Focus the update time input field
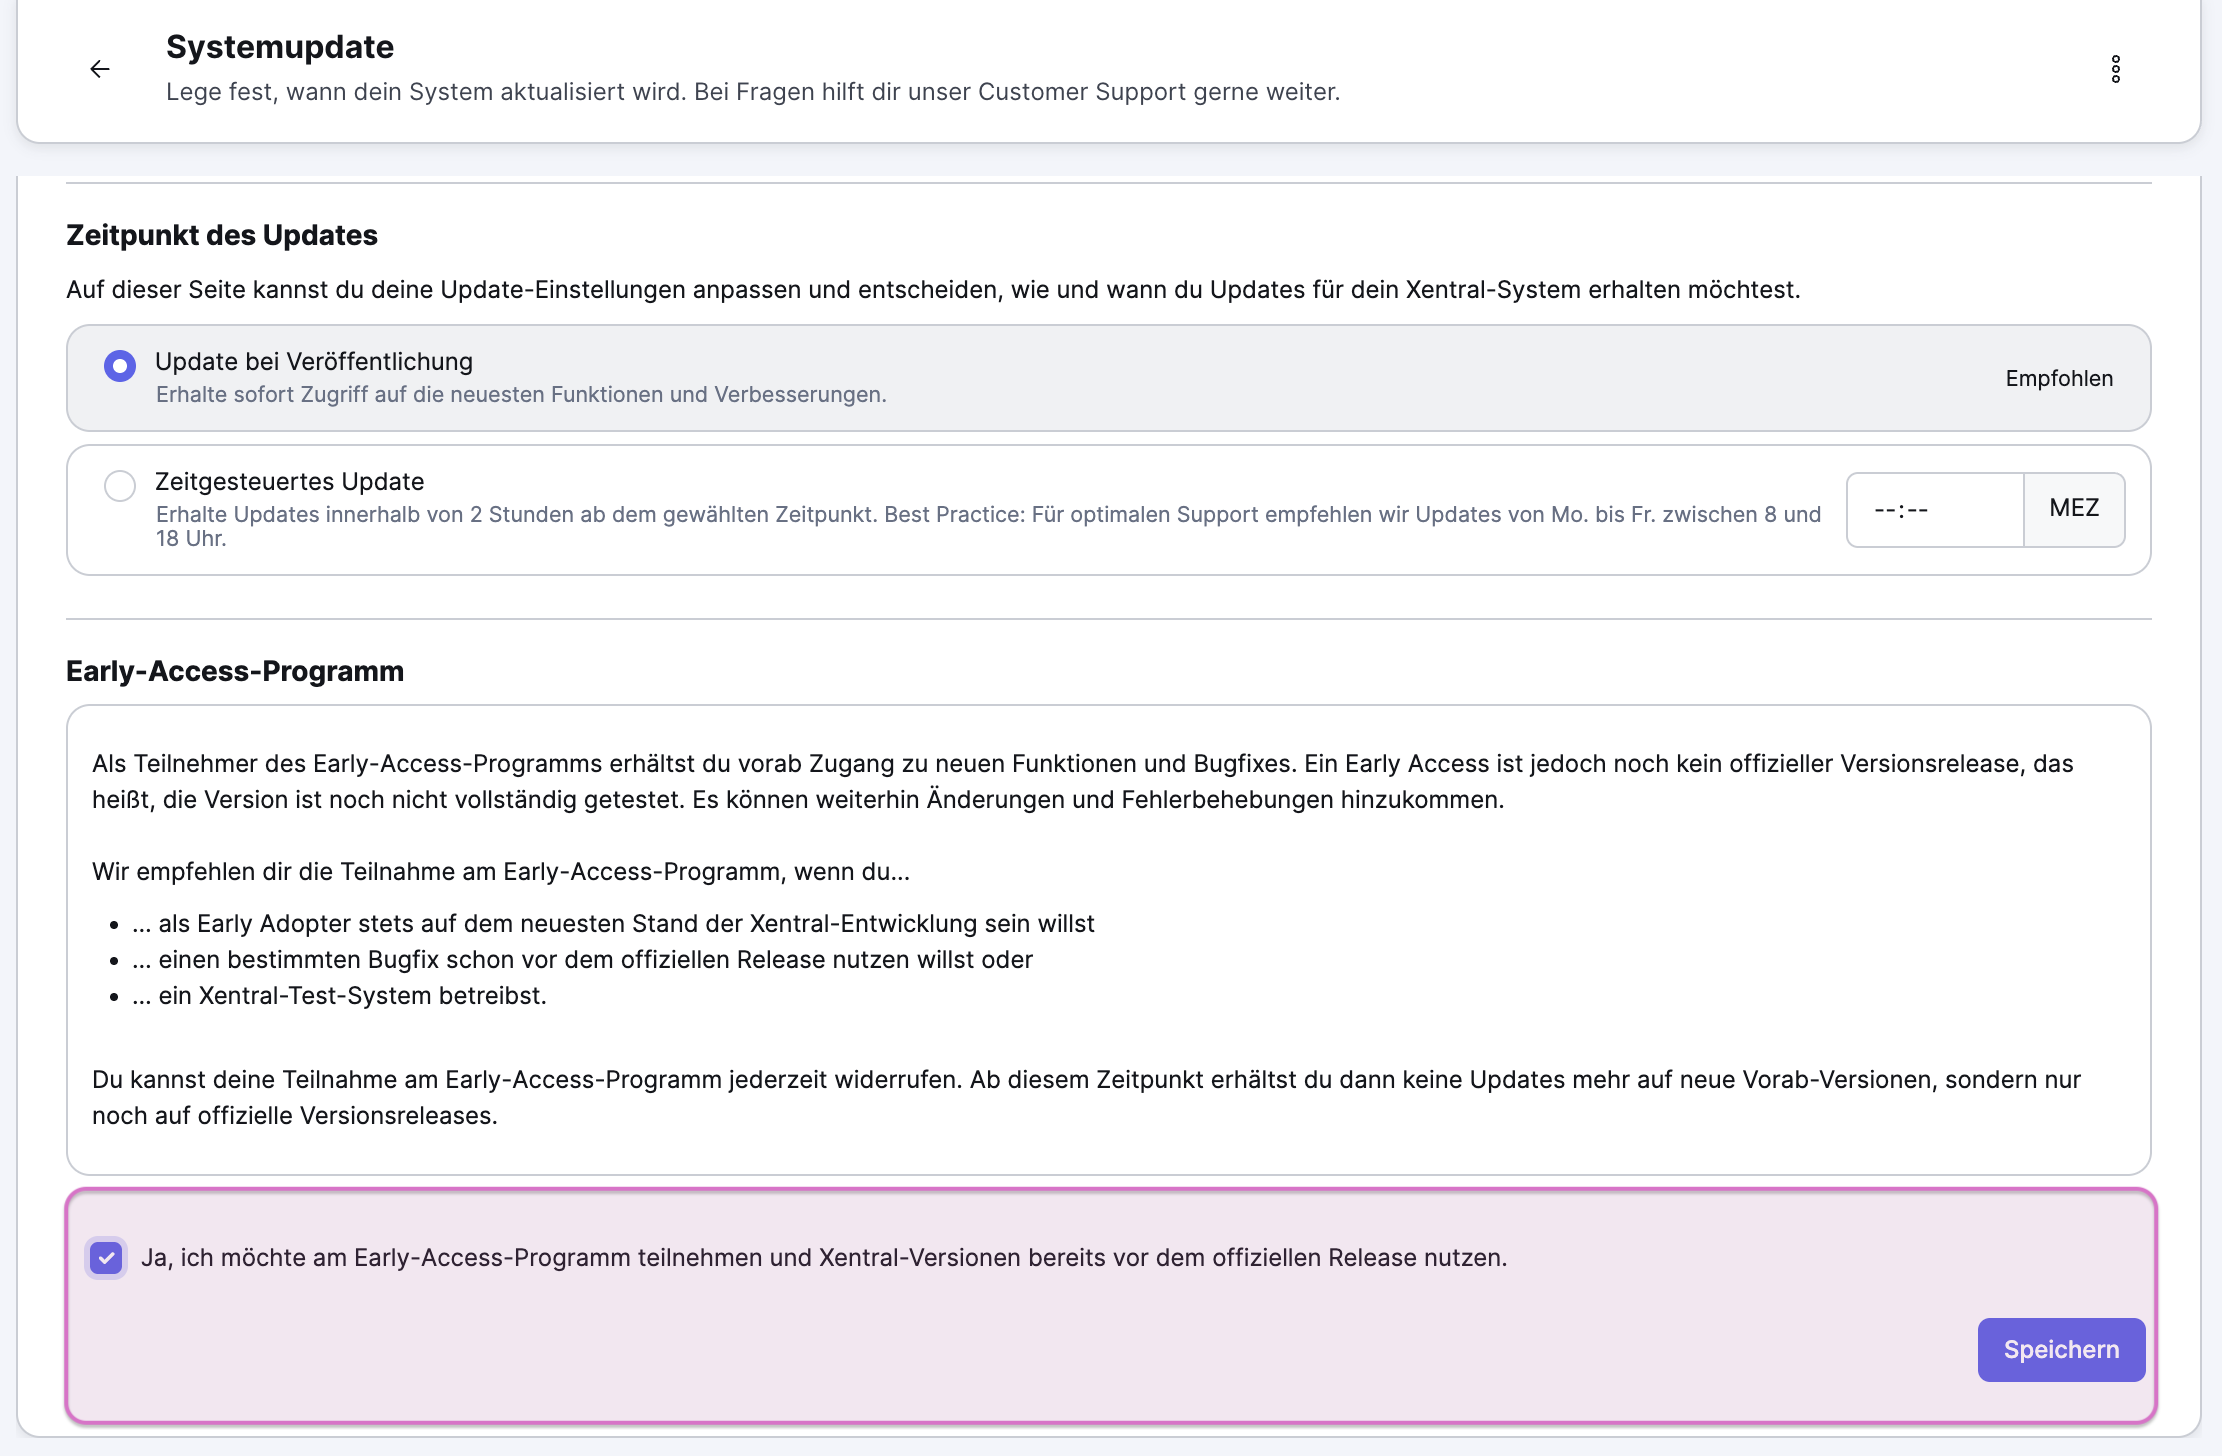Image resolution: width=2222 pixels, height=1456 pixels. 1934,510
